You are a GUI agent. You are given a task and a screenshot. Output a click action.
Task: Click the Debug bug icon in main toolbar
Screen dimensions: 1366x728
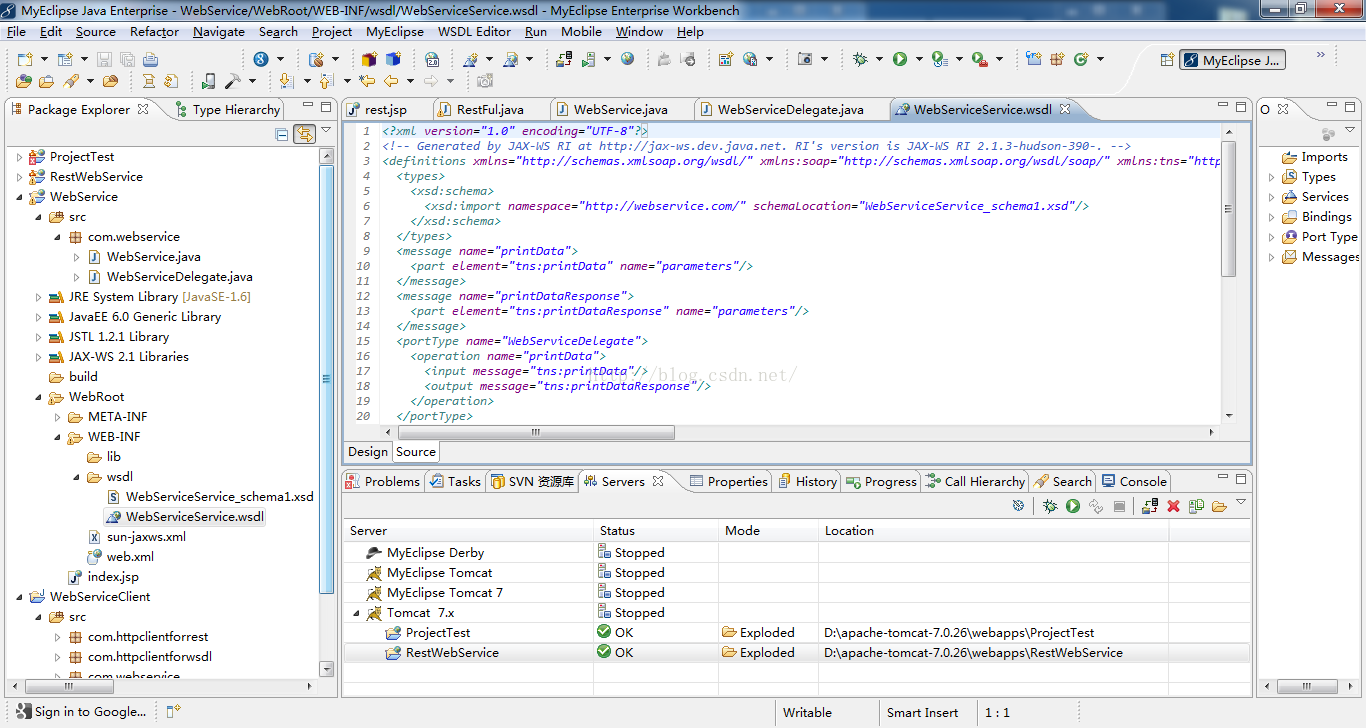pyautogui.click(x=860, y=59)
